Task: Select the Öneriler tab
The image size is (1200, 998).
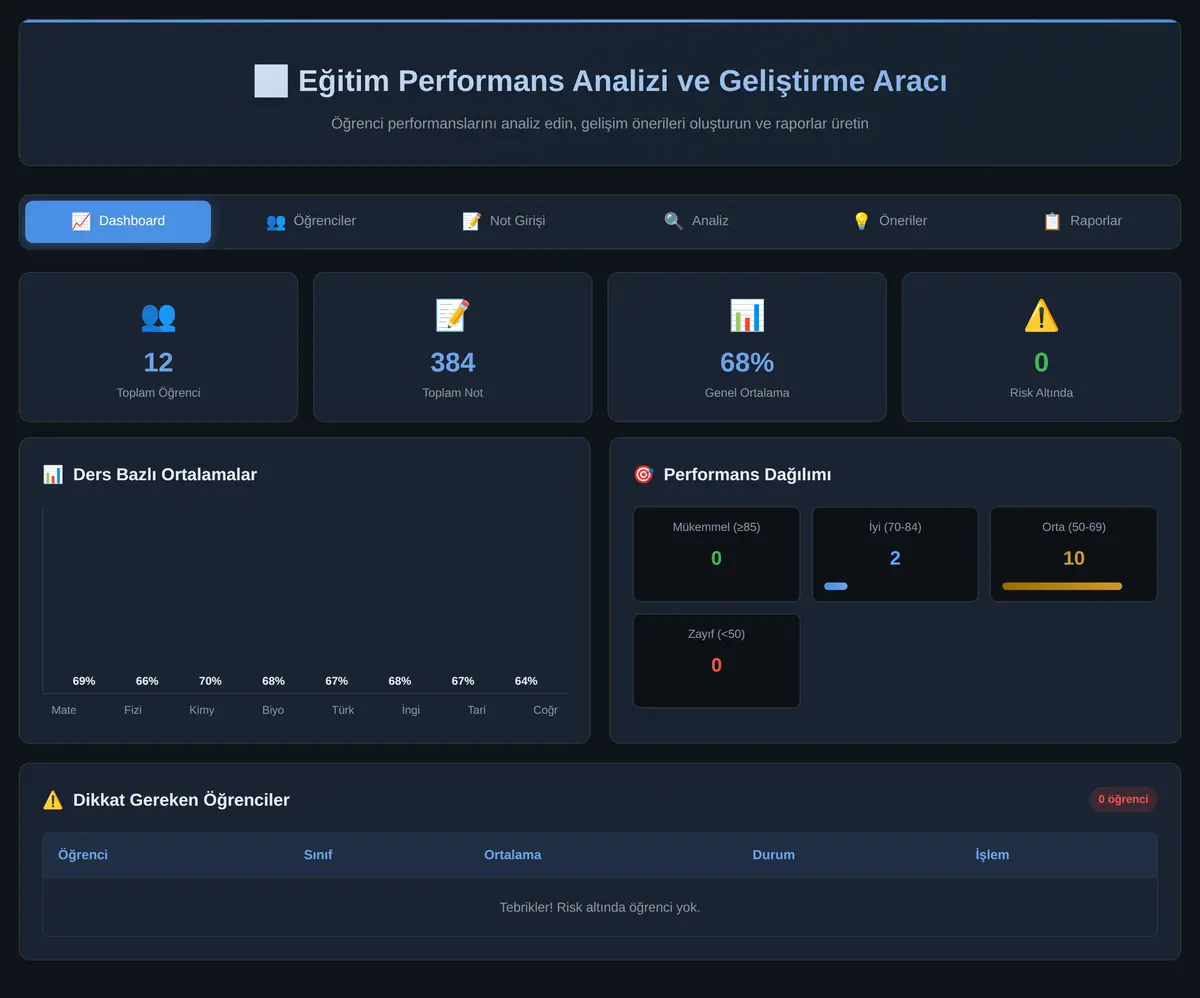Action: pyautogui.click(x=889, y=221)
